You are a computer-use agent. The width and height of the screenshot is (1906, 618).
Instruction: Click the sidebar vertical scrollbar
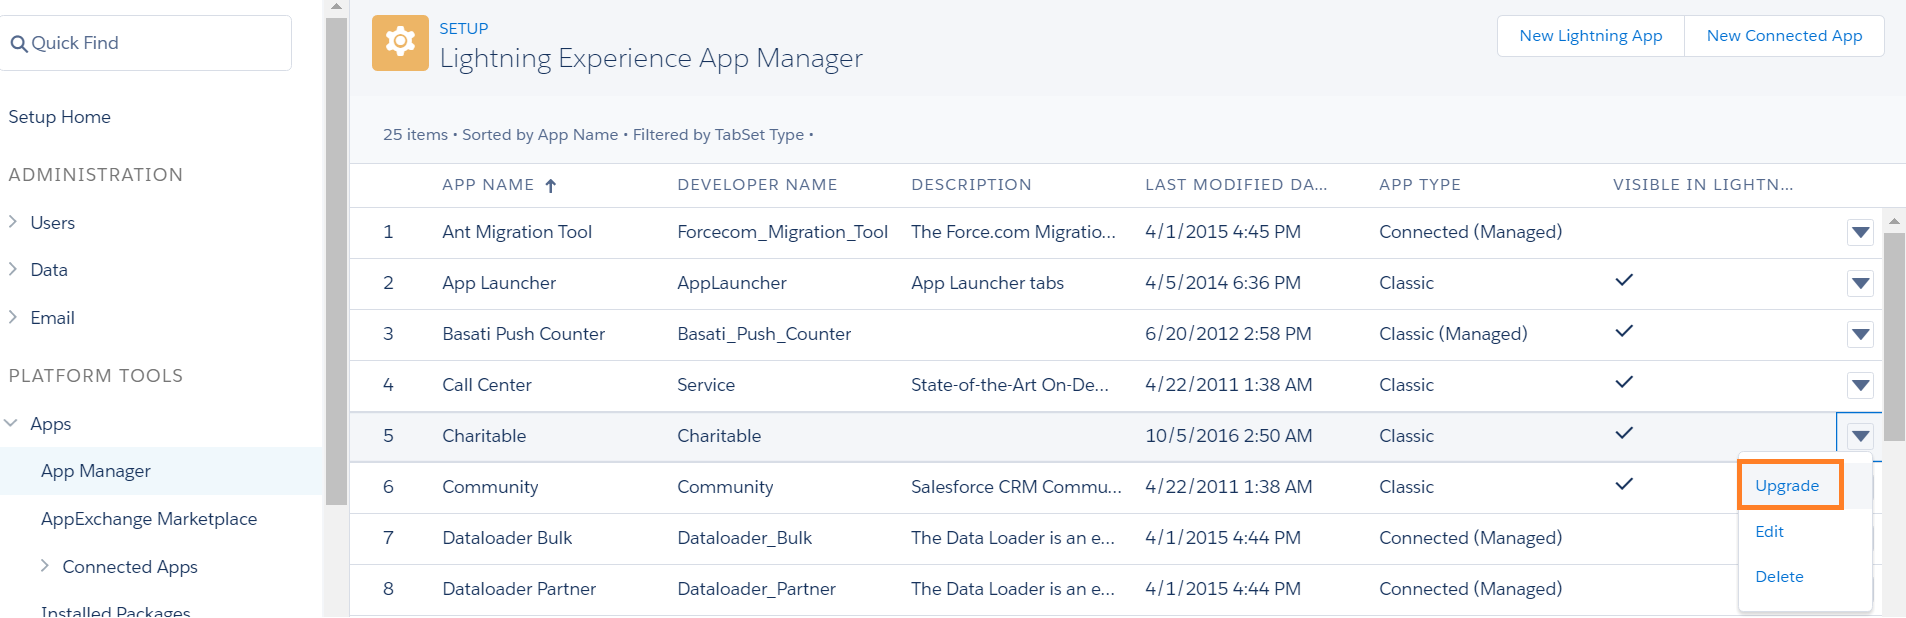click(336, 260)
